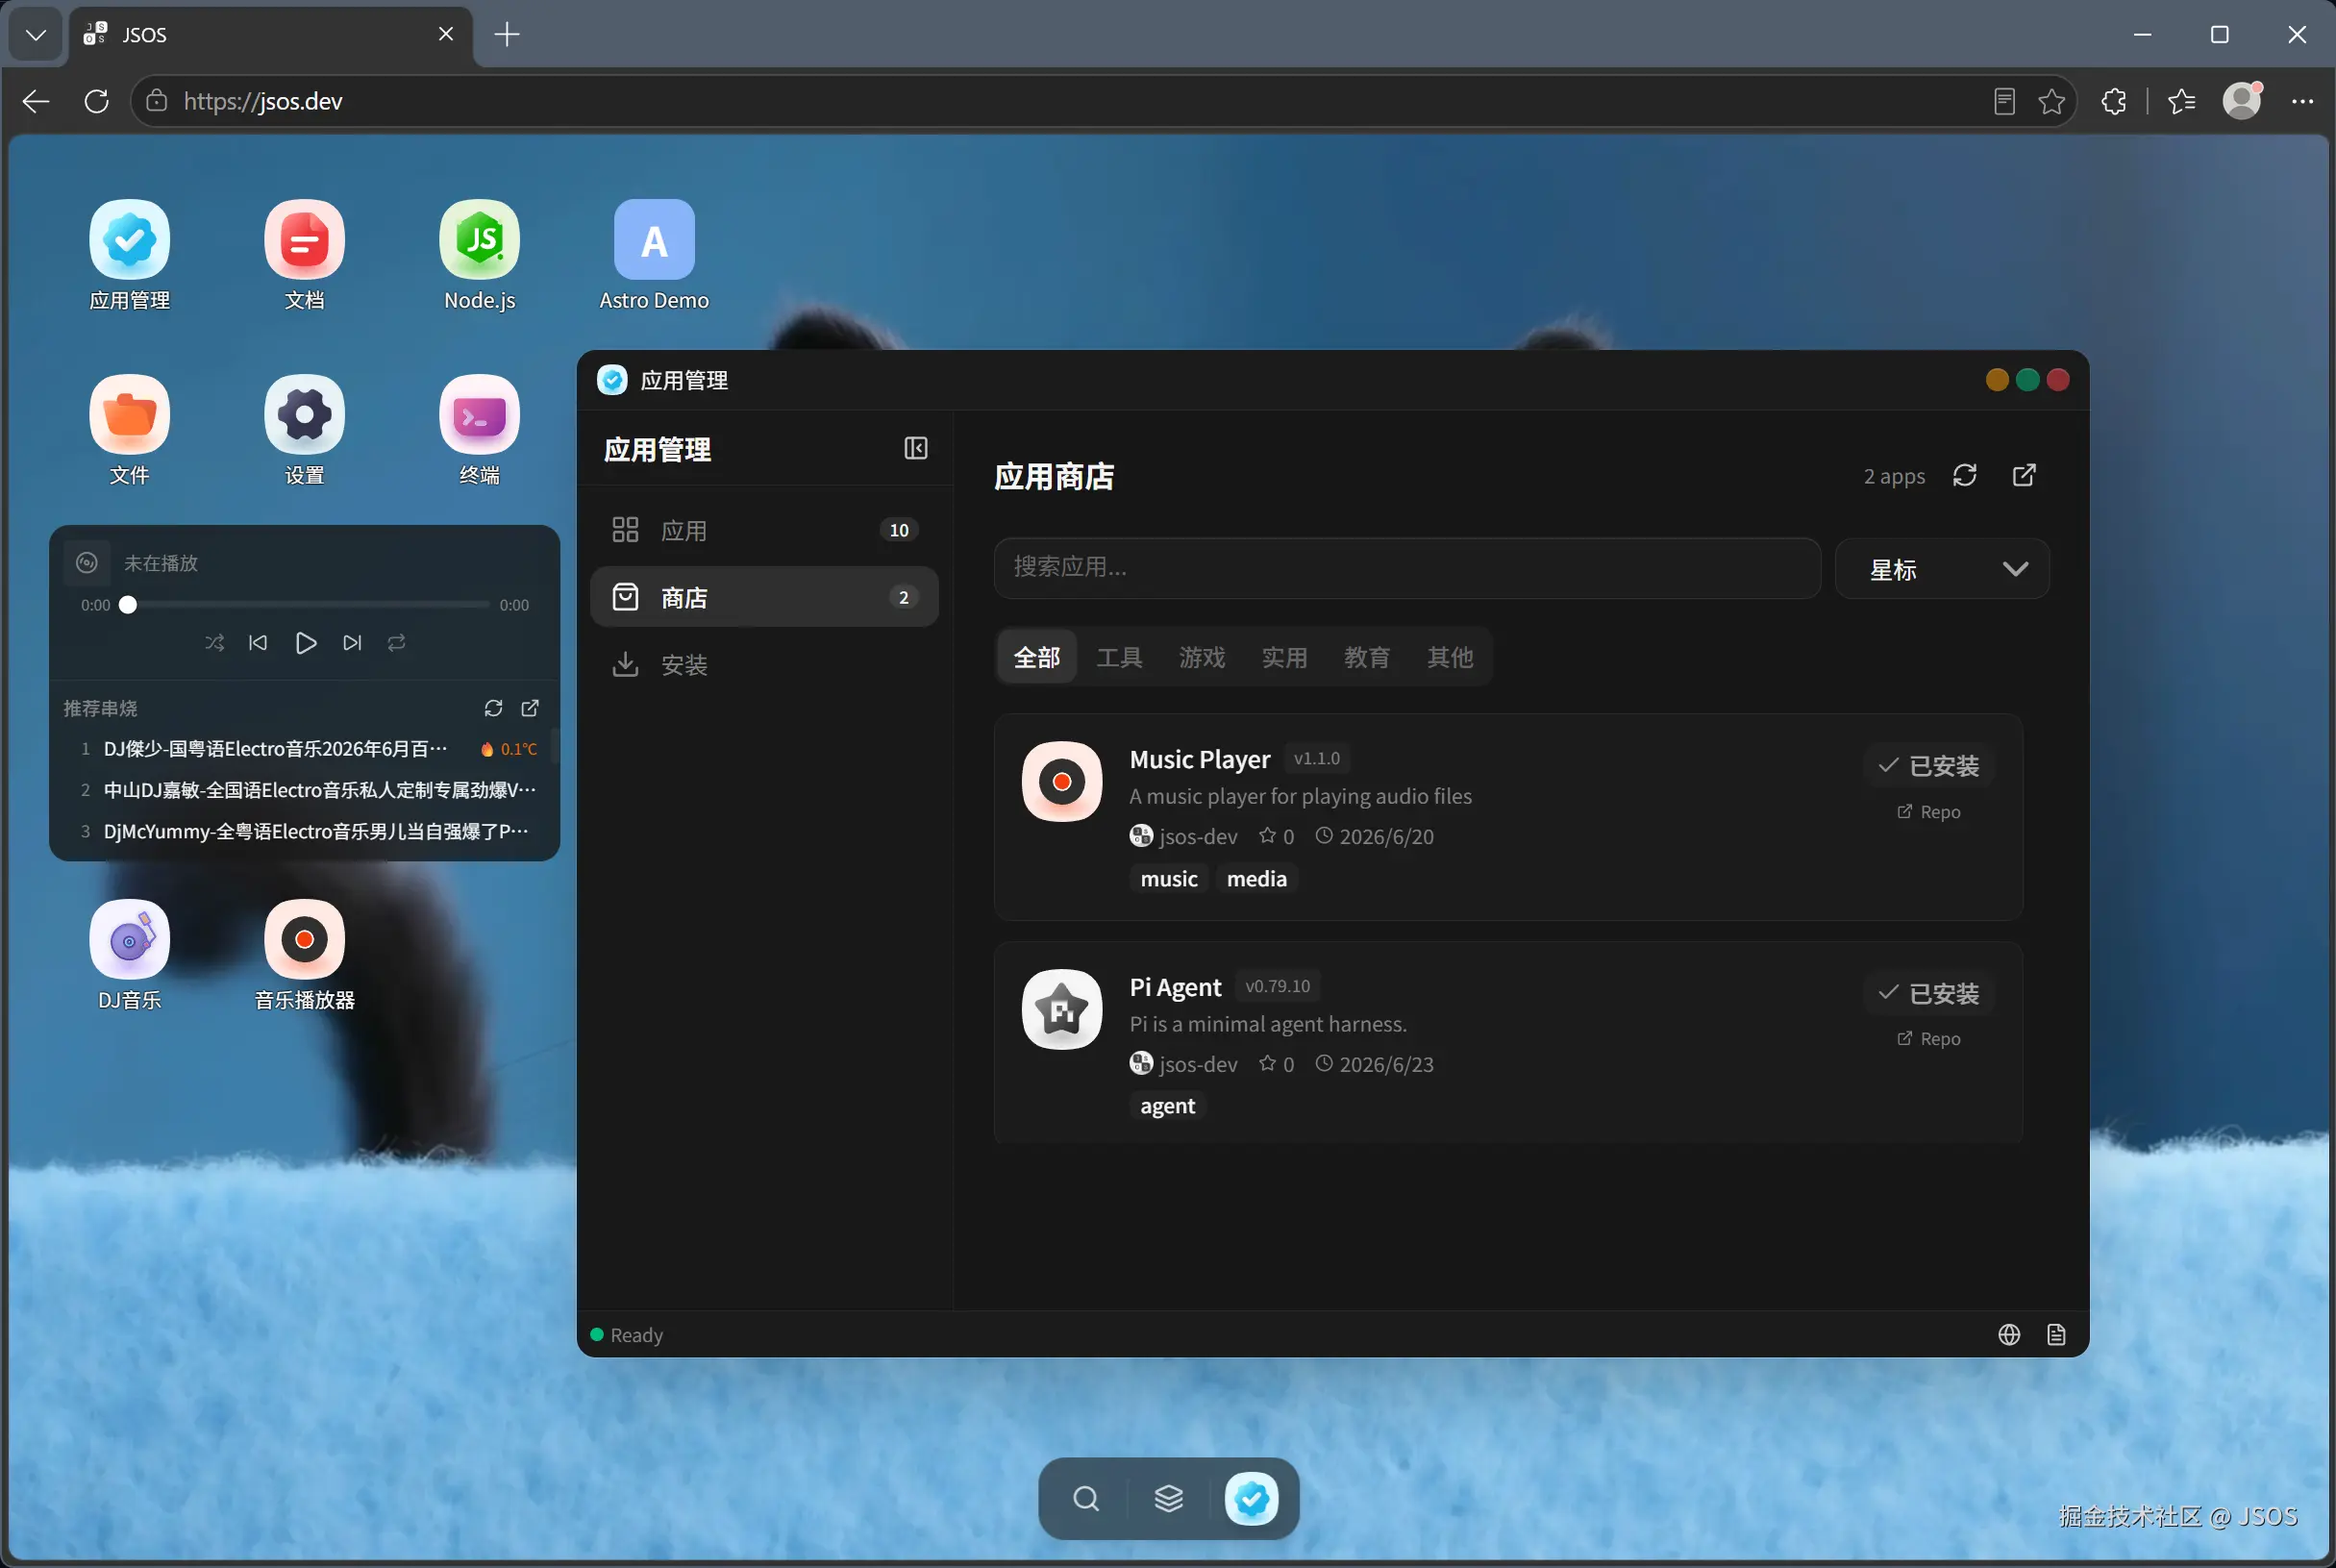The image size is (2336, 1568).
Task: Toggle shuffle in the music widget
Action: coord(214,642)
